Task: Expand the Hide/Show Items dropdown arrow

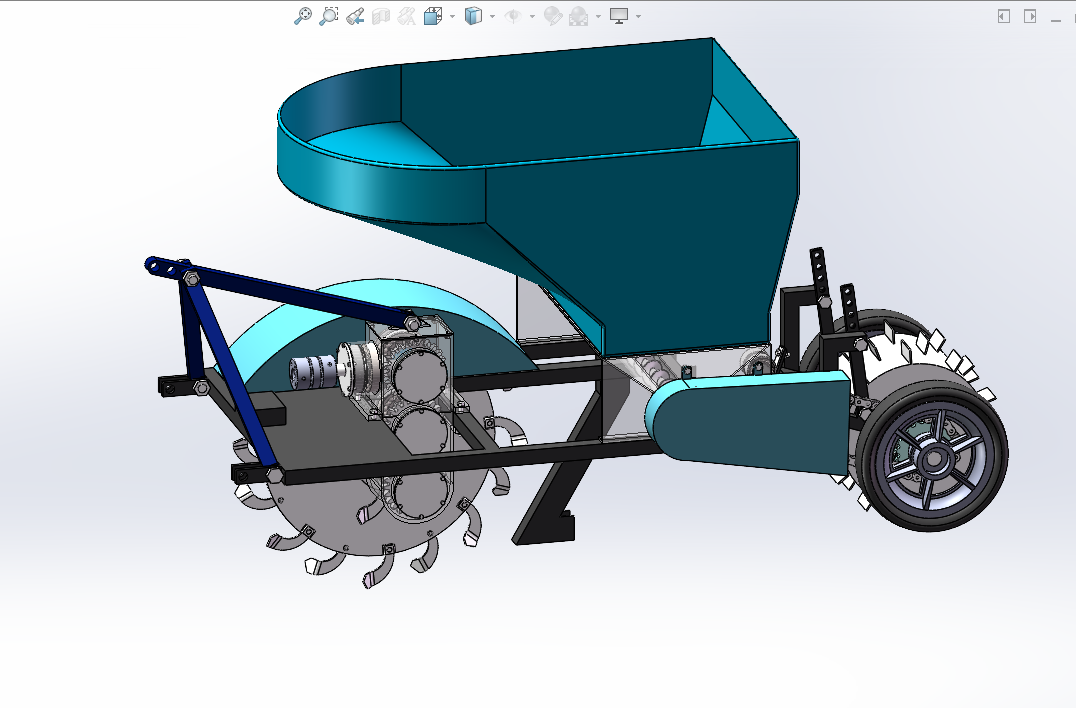Action: 533,16
